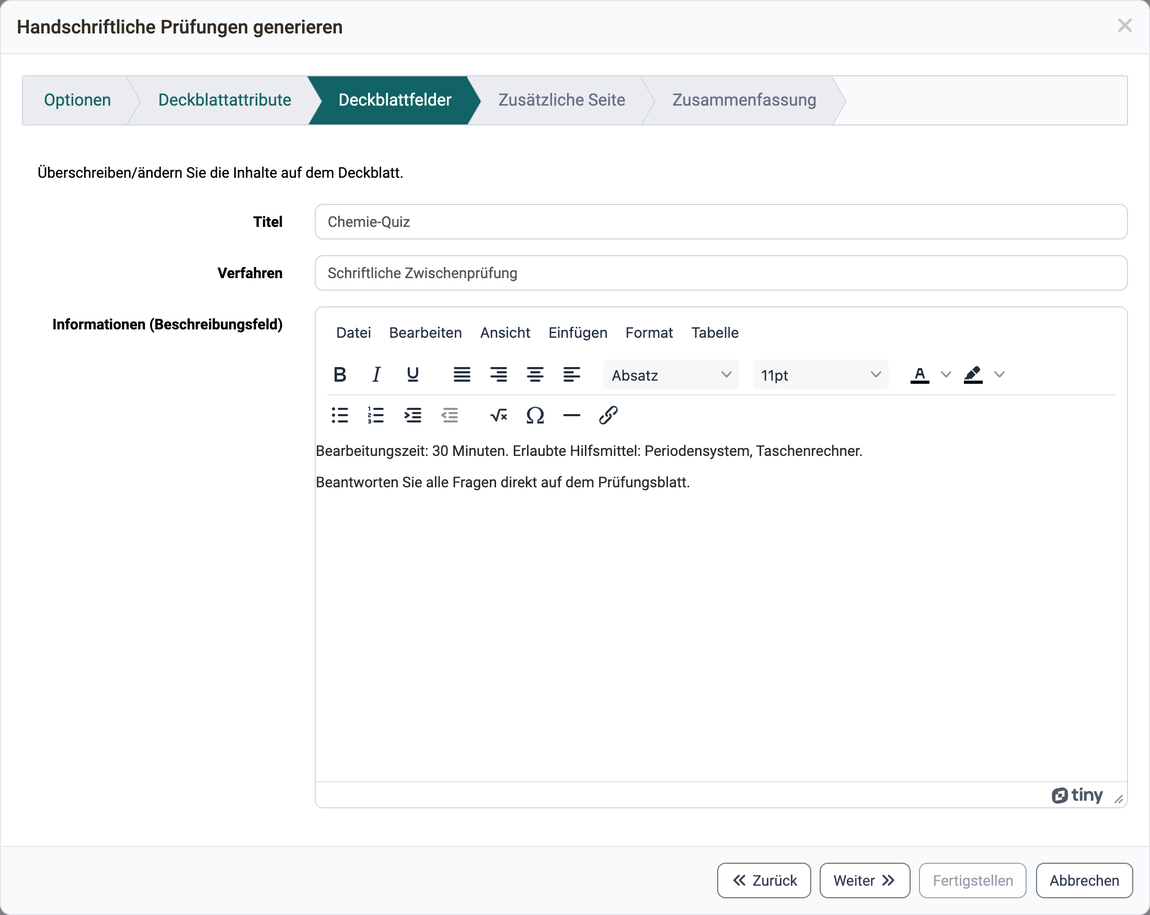Open the Einfügen menu
Viewport: 1150px width, 915px height.
tap(578, 333)
